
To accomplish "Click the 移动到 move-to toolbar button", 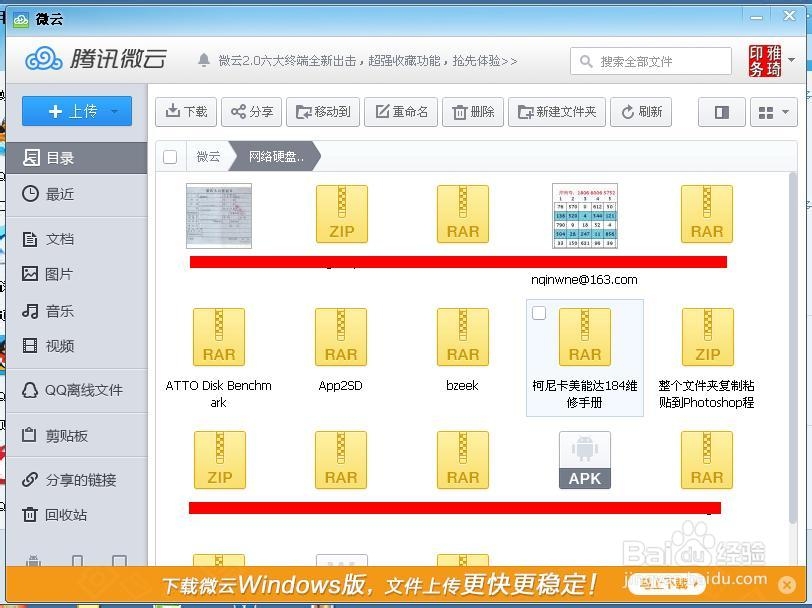I will [x=323, y=112].
